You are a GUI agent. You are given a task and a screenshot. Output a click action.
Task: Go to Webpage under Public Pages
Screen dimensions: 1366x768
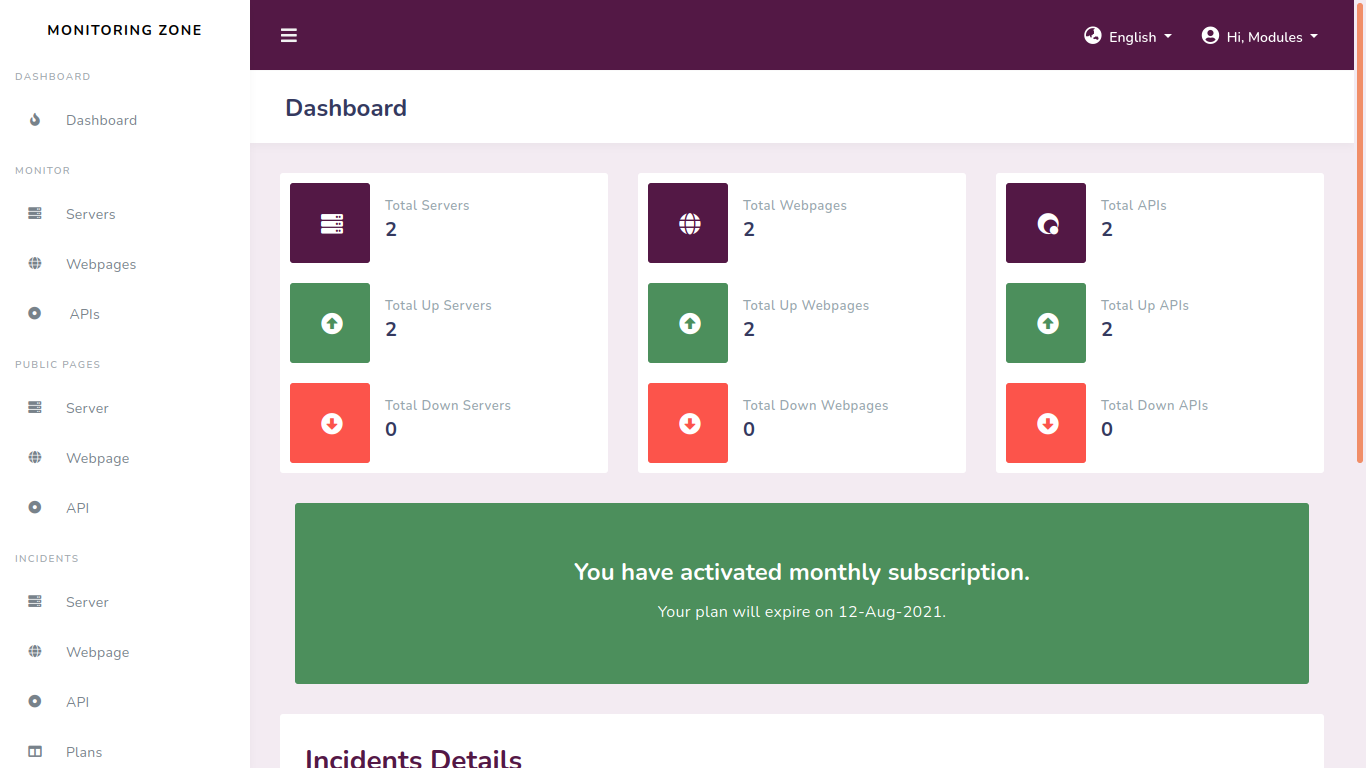[97, 458]
